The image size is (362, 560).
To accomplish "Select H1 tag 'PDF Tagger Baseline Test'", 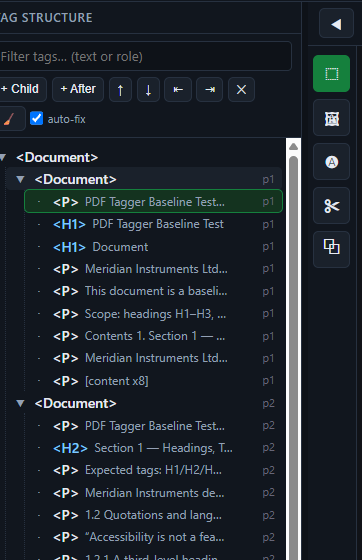I will [154, 224].
